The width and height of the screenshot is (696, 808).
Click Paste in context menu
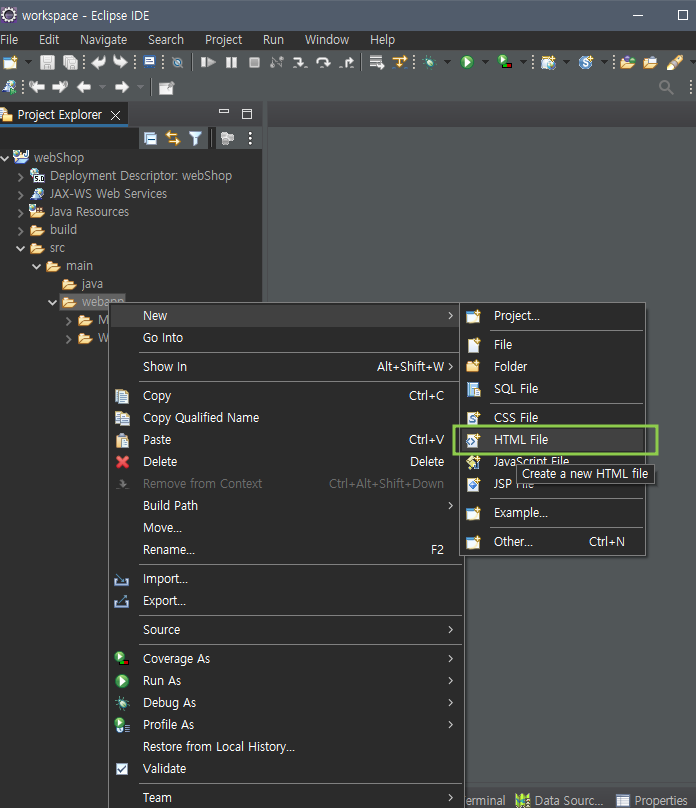point(285,440)
